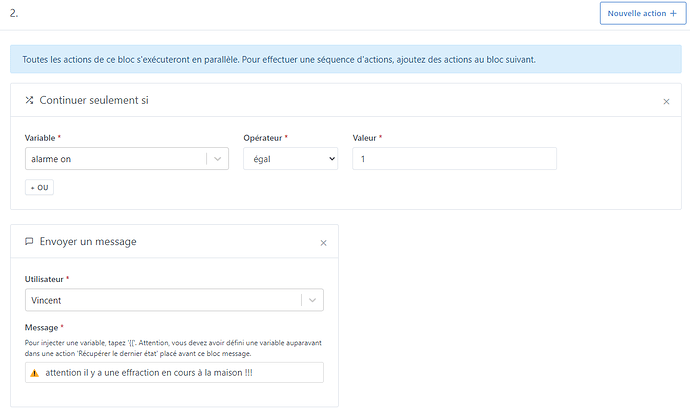Close the Continuer seulement si card
The height and width of the screenshot is (415, 690).
(667, 102)
